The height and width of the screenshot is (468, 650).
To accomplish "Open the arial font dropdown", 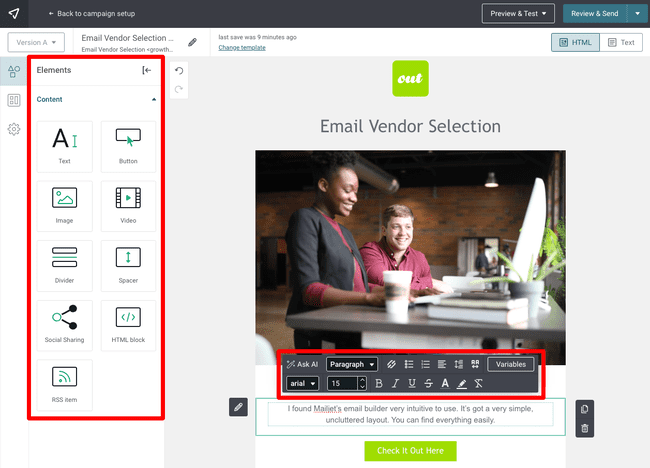I will 302,383.
